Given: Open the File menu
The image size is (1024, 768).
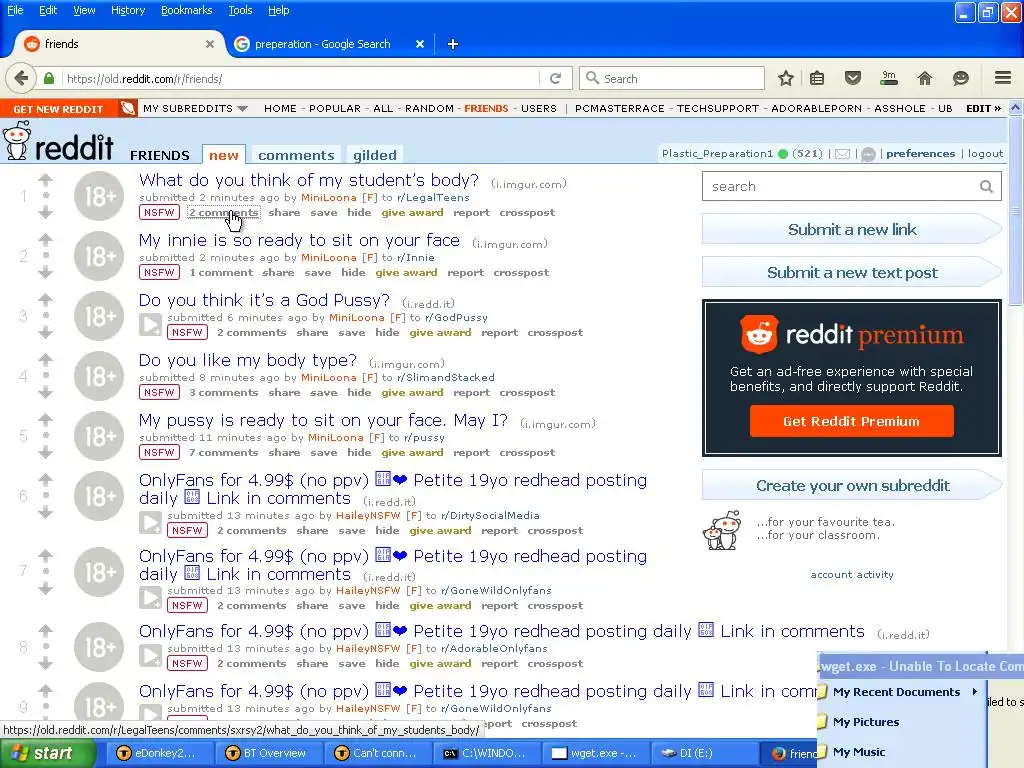Looking at the screenshot, I should [x=15, y=10].
